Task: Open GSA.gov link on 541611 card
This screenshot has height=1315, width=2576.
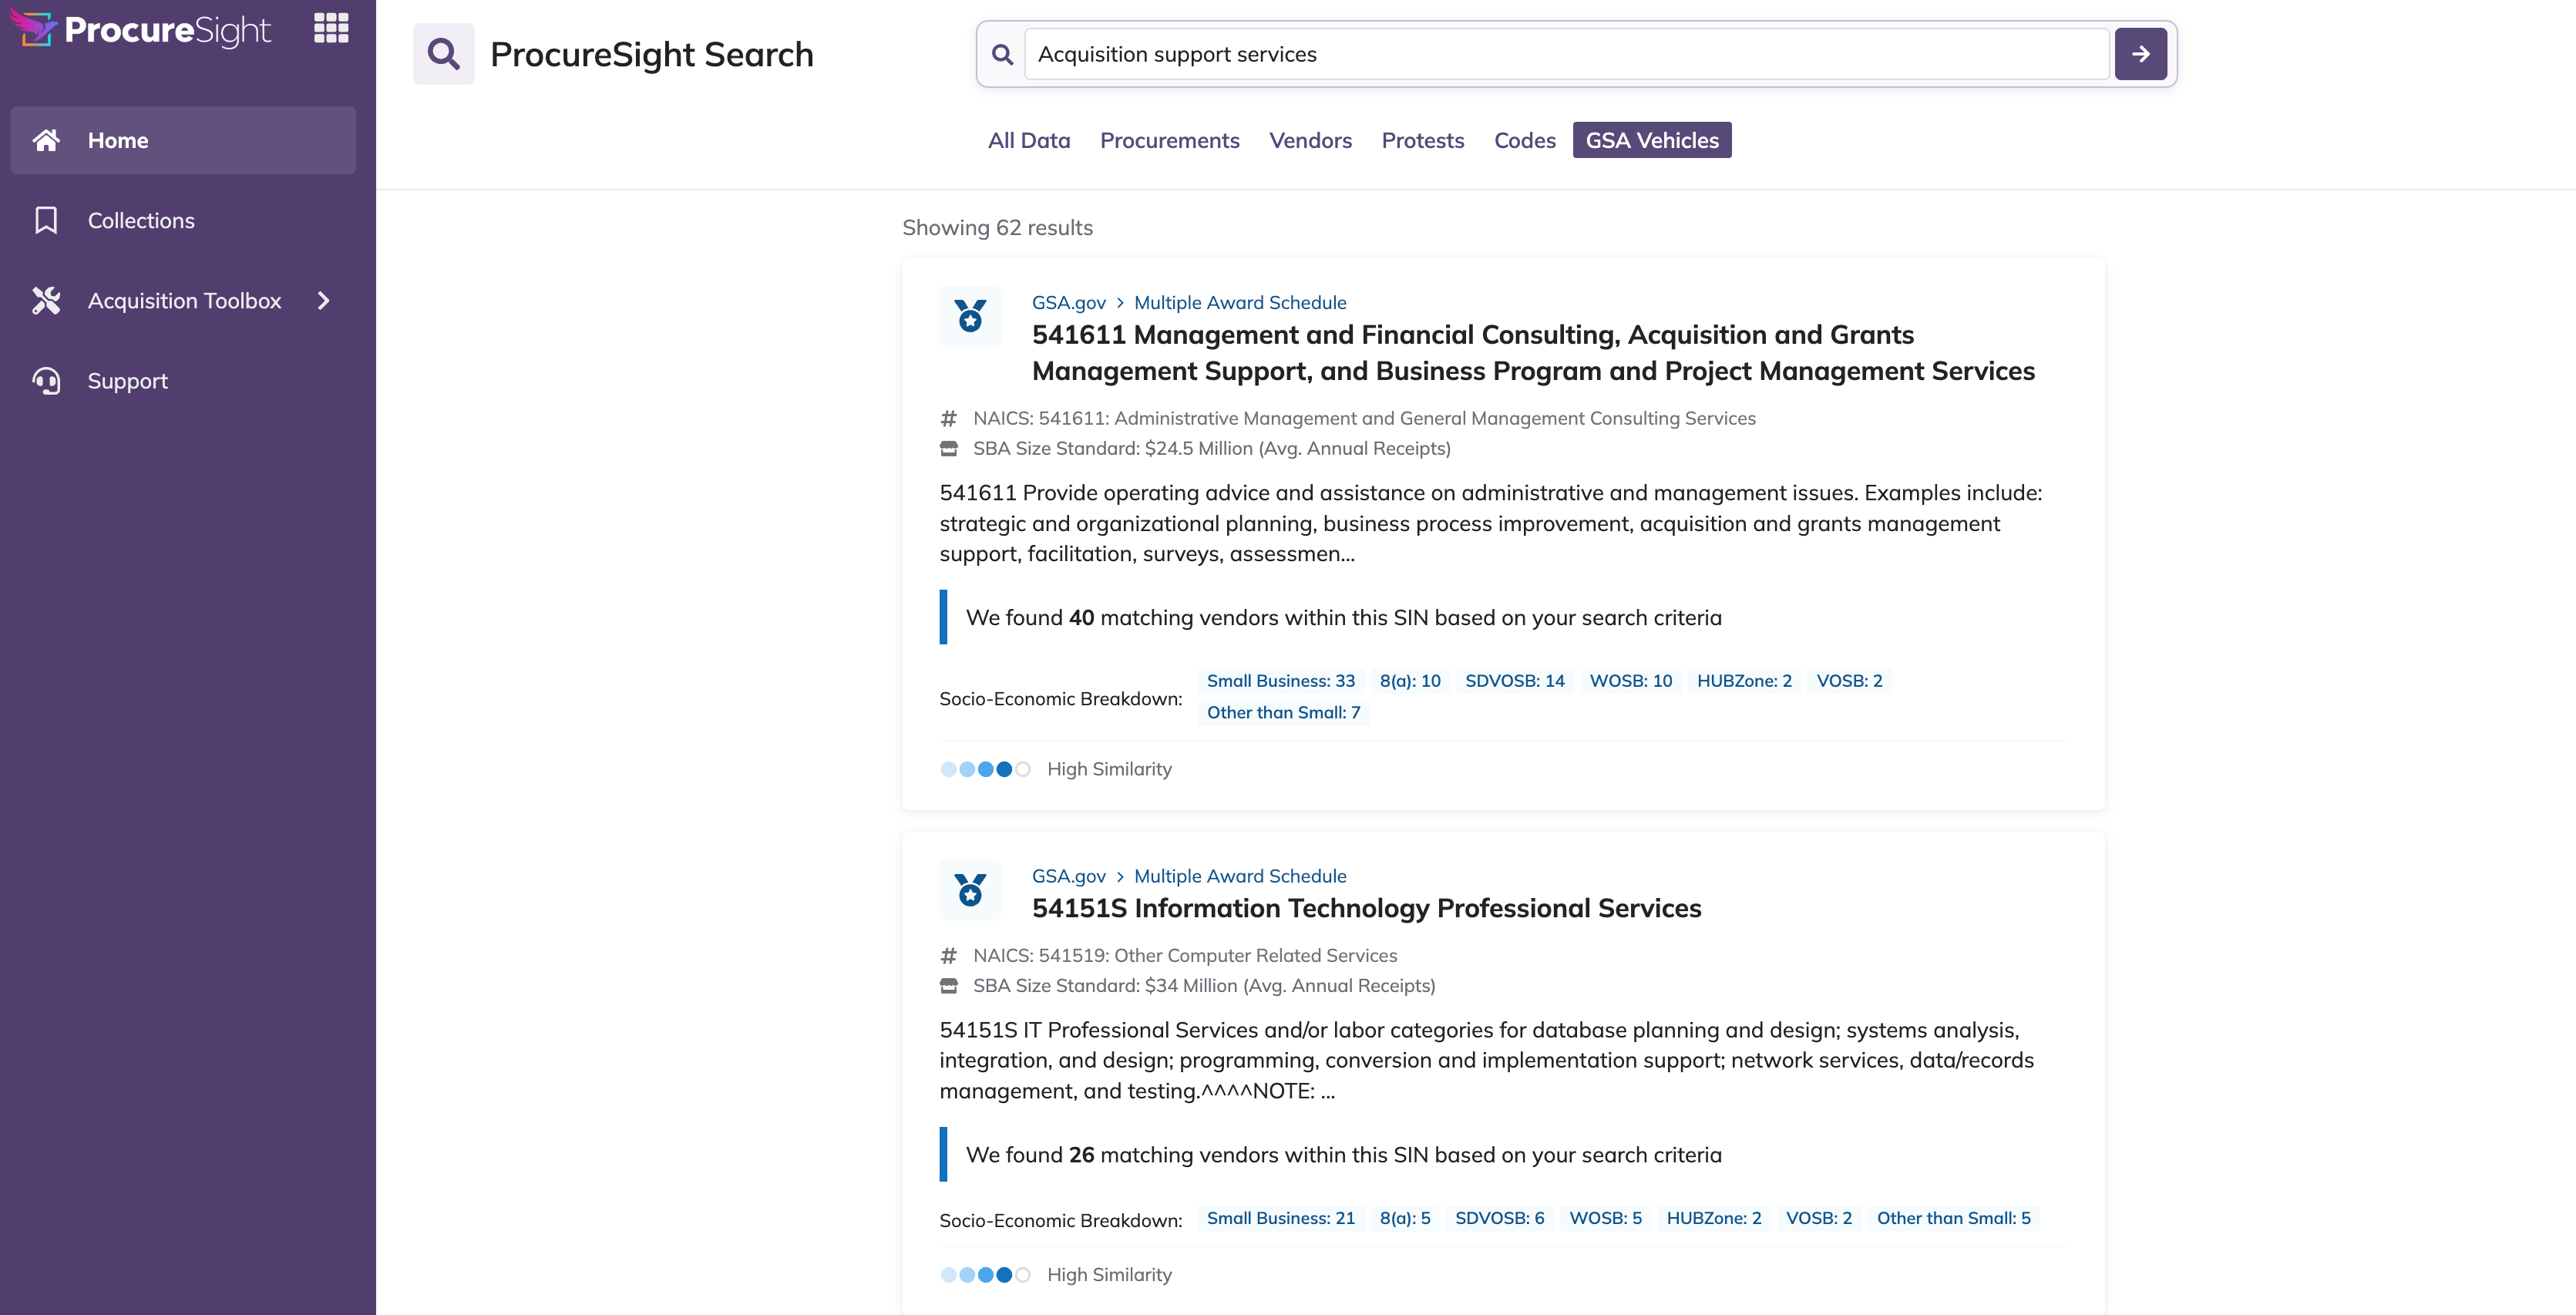Action: point(1068,302)
